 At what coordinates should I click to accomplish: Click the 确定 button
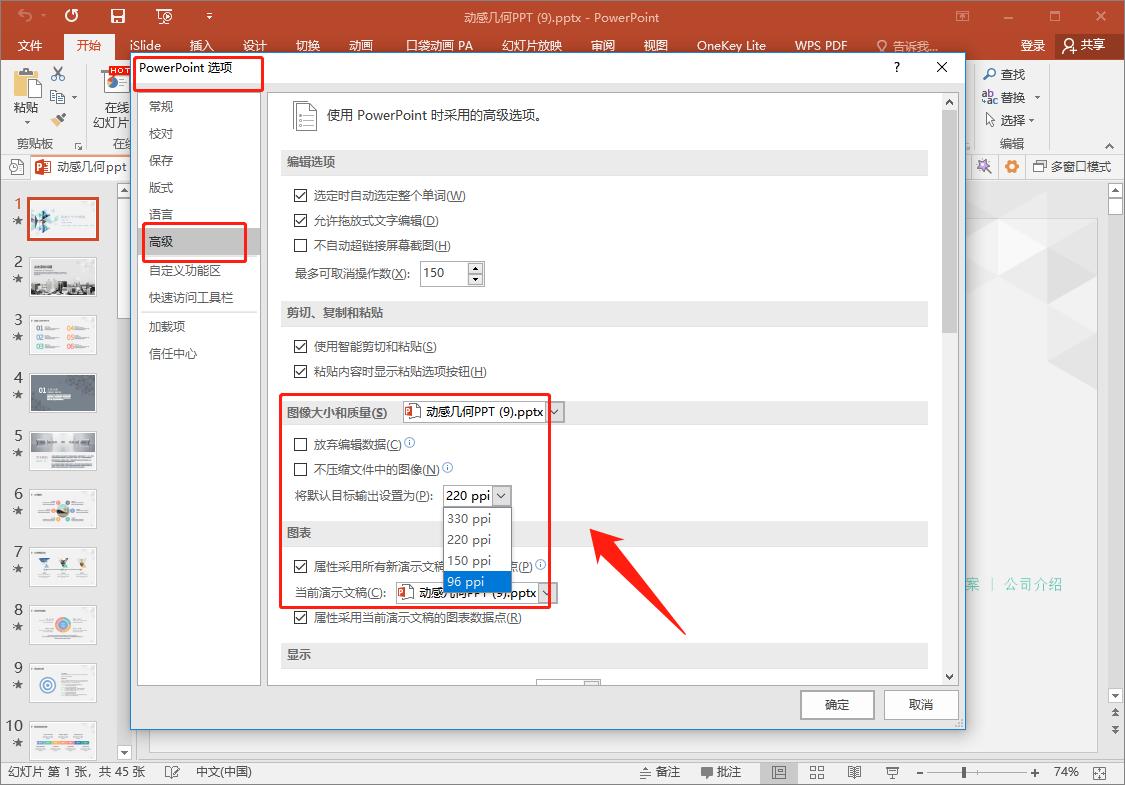click(x=837, y=705)
